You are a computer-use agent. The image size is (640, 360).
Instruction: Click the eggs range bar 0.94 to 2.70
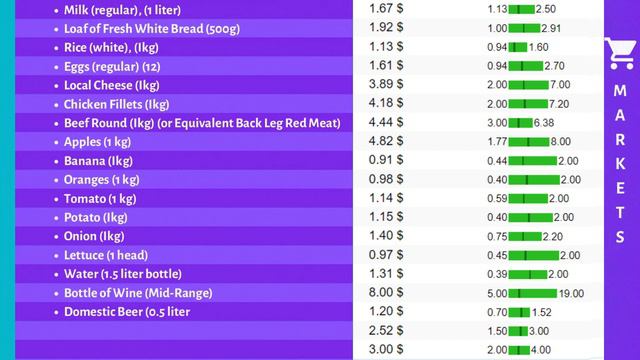[x=526, y=66]
